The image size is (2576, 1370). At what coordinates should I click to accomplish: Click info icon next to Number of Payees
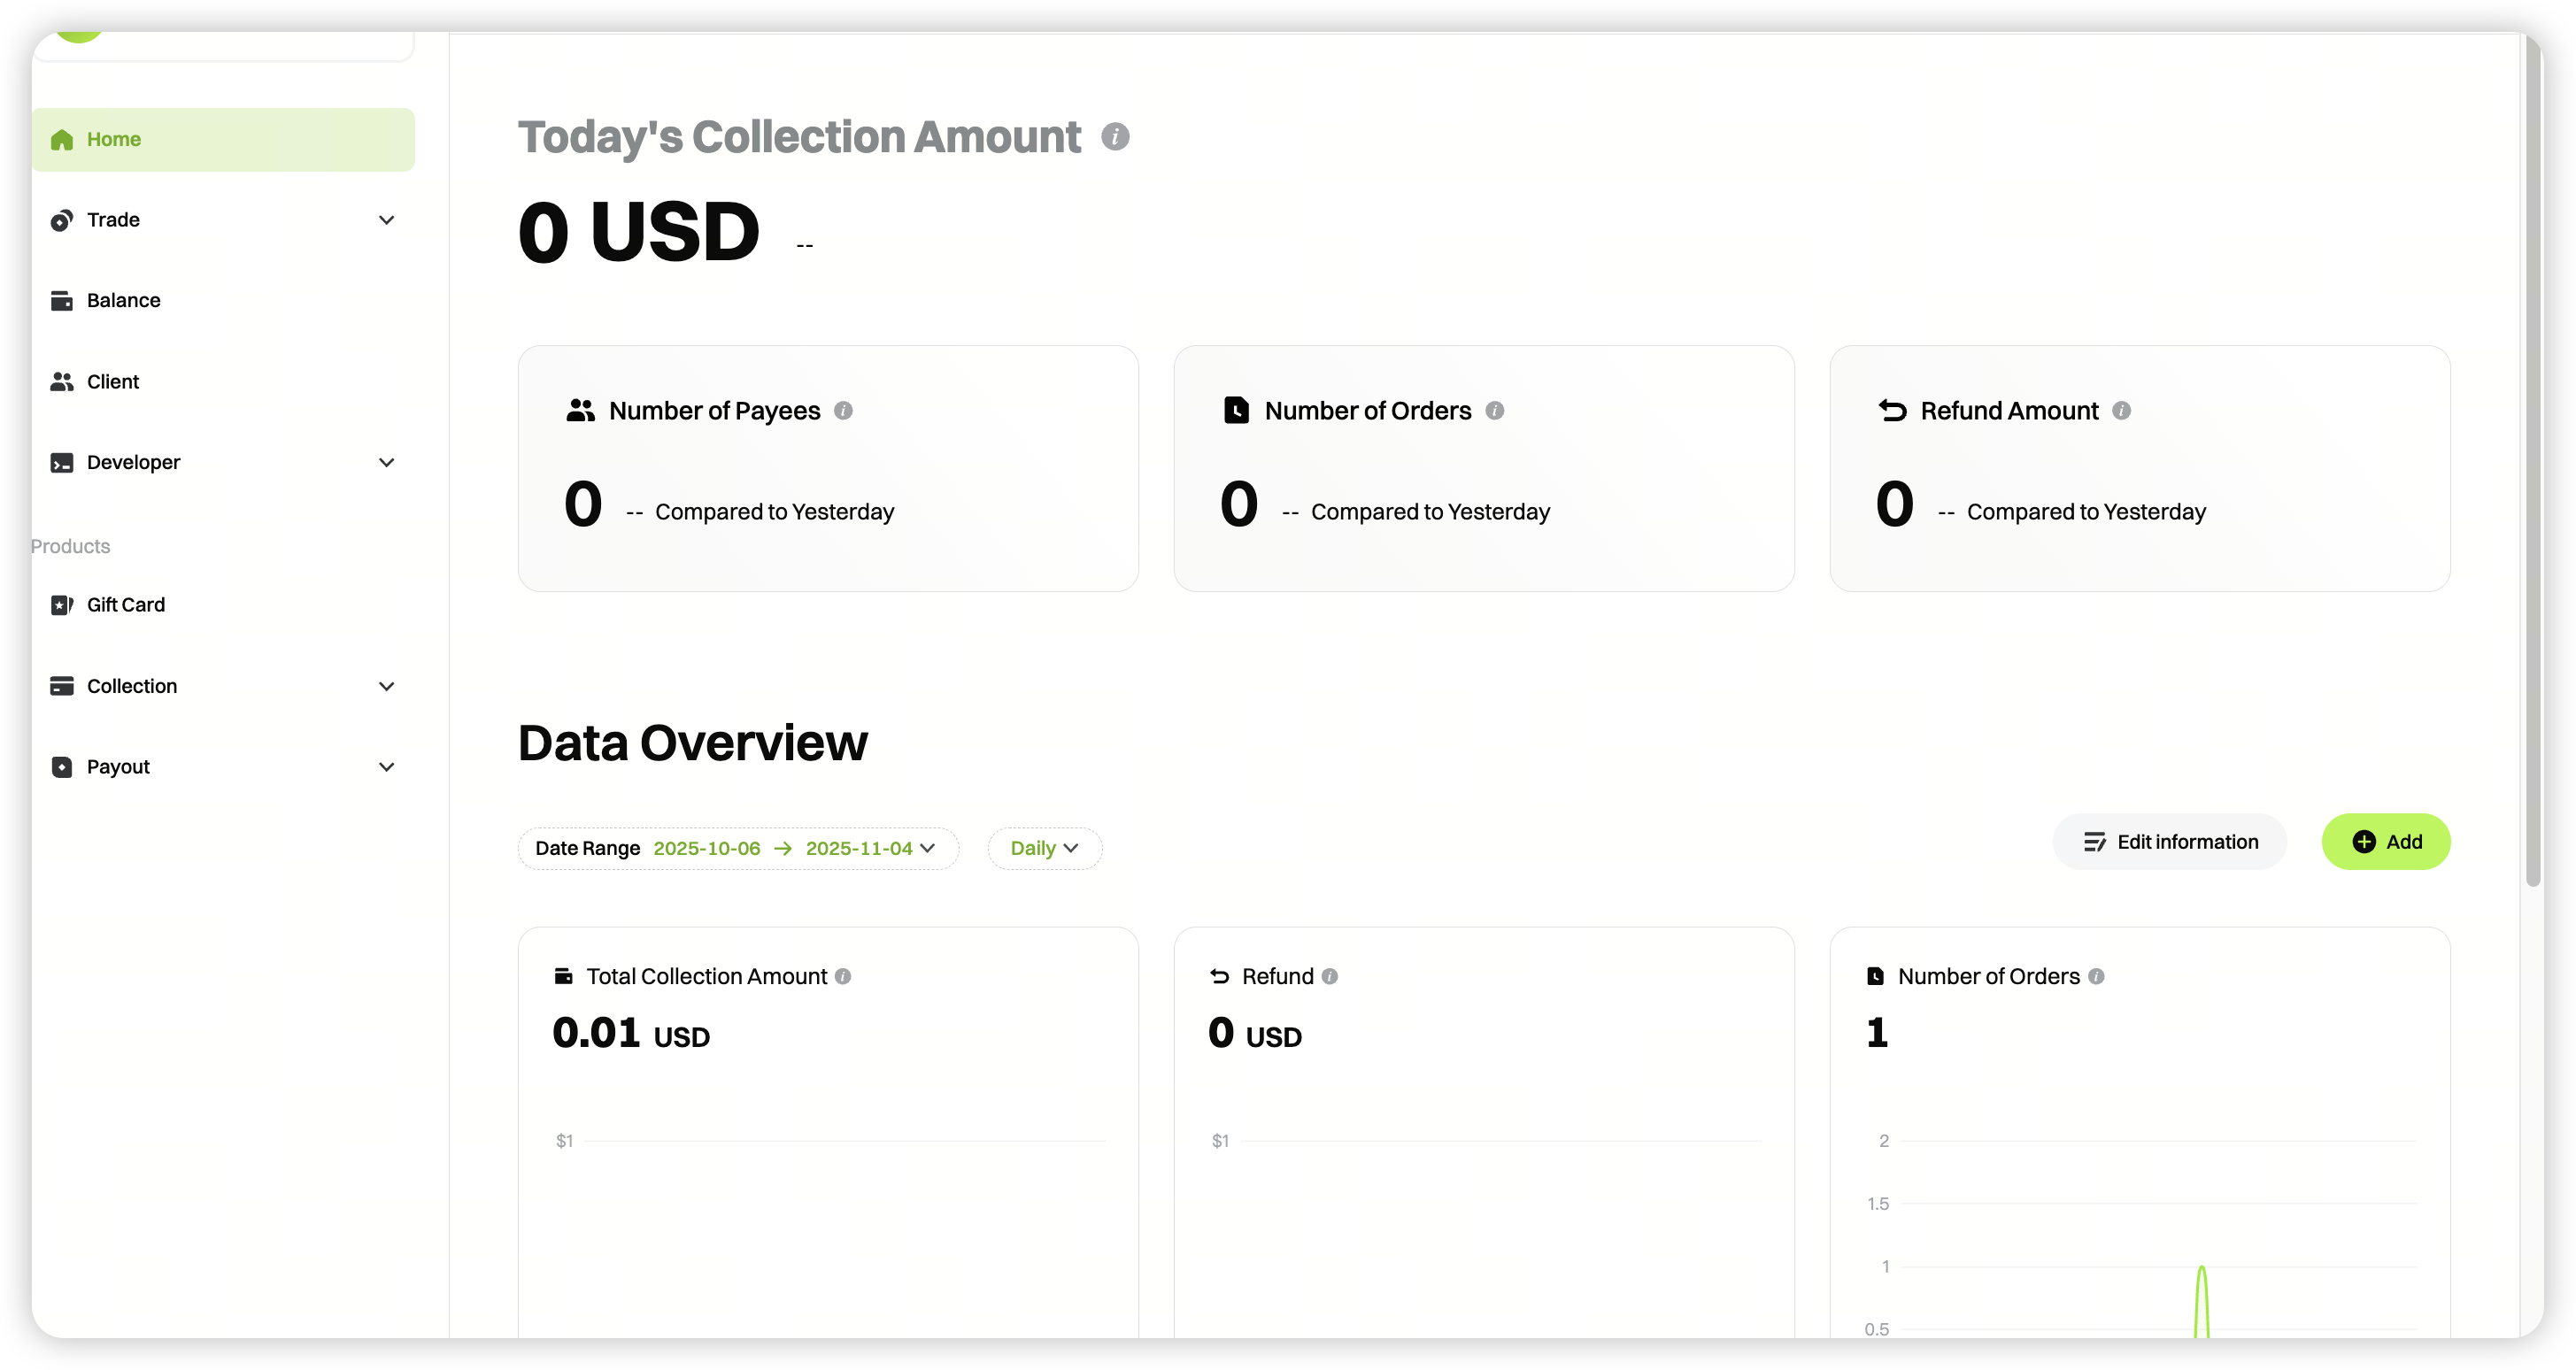[843, 411]
